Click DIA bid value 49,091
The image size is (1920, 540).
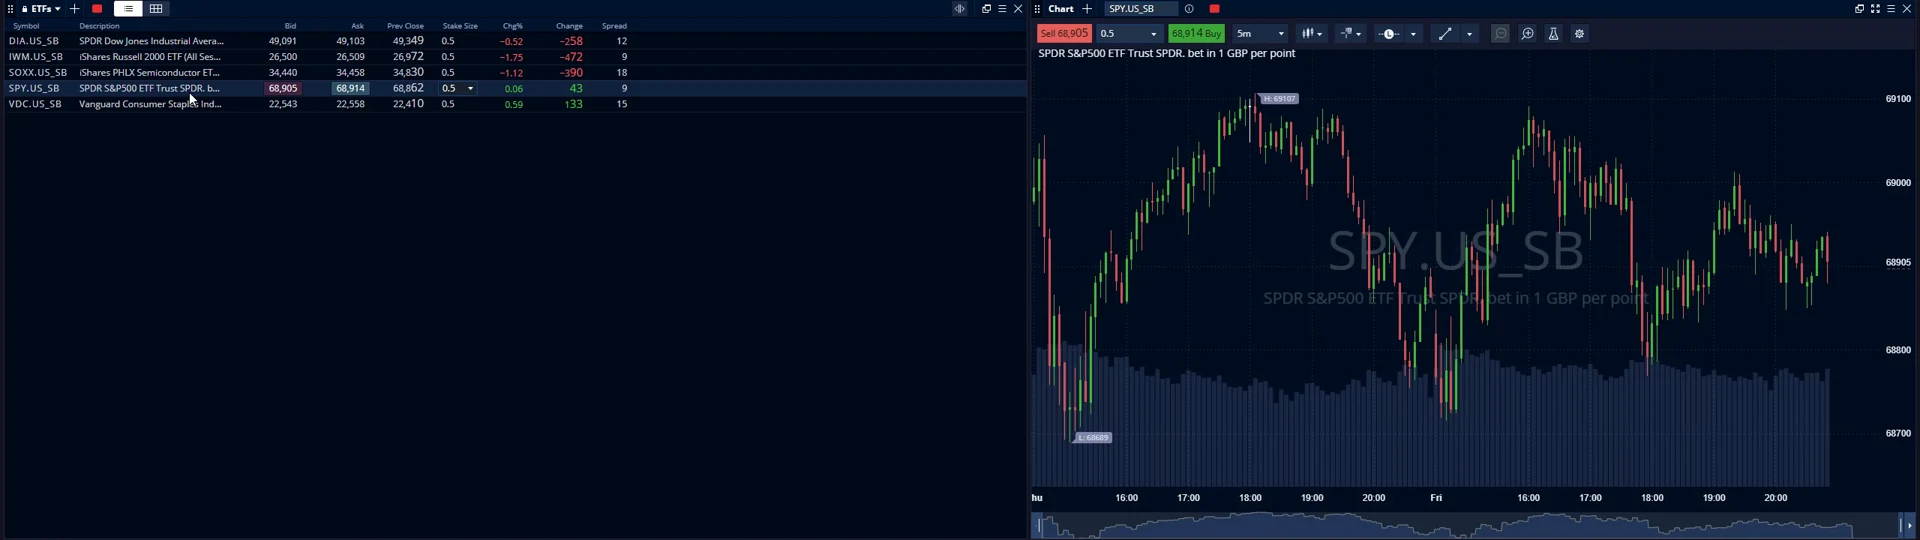[x=282, y=42]
